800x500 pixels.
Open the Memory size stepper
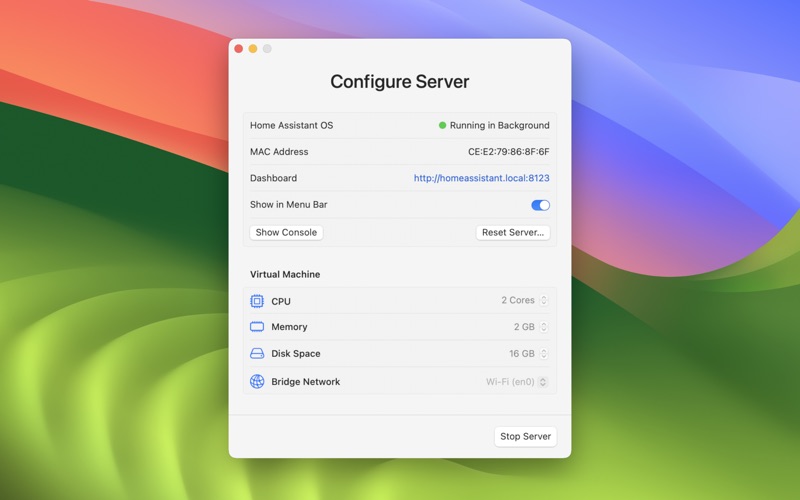544,327
